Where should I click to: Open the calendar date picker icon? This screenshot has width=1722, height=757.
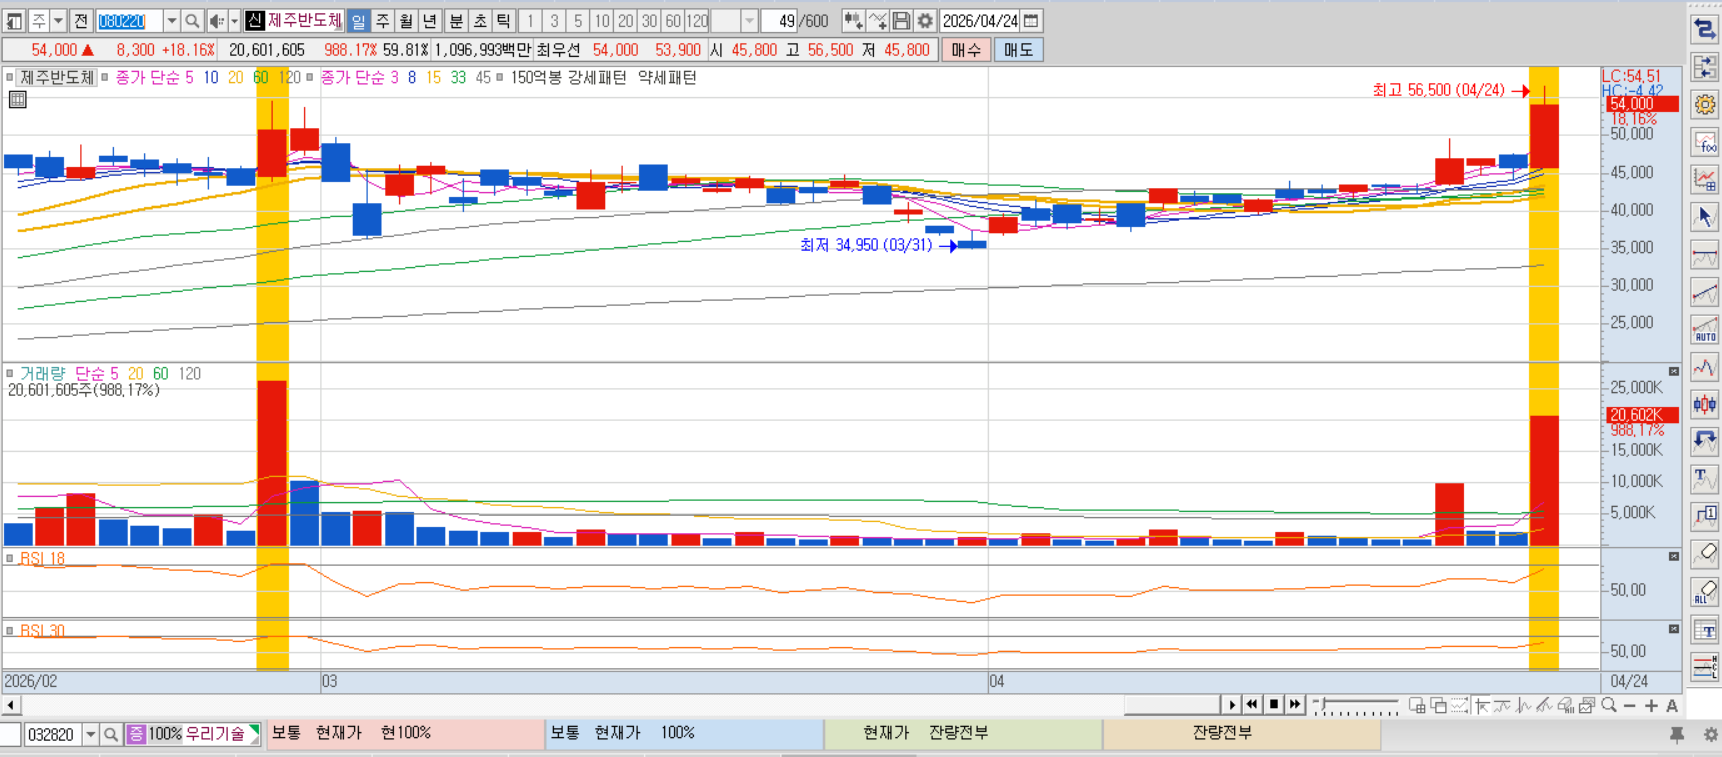1031,21
